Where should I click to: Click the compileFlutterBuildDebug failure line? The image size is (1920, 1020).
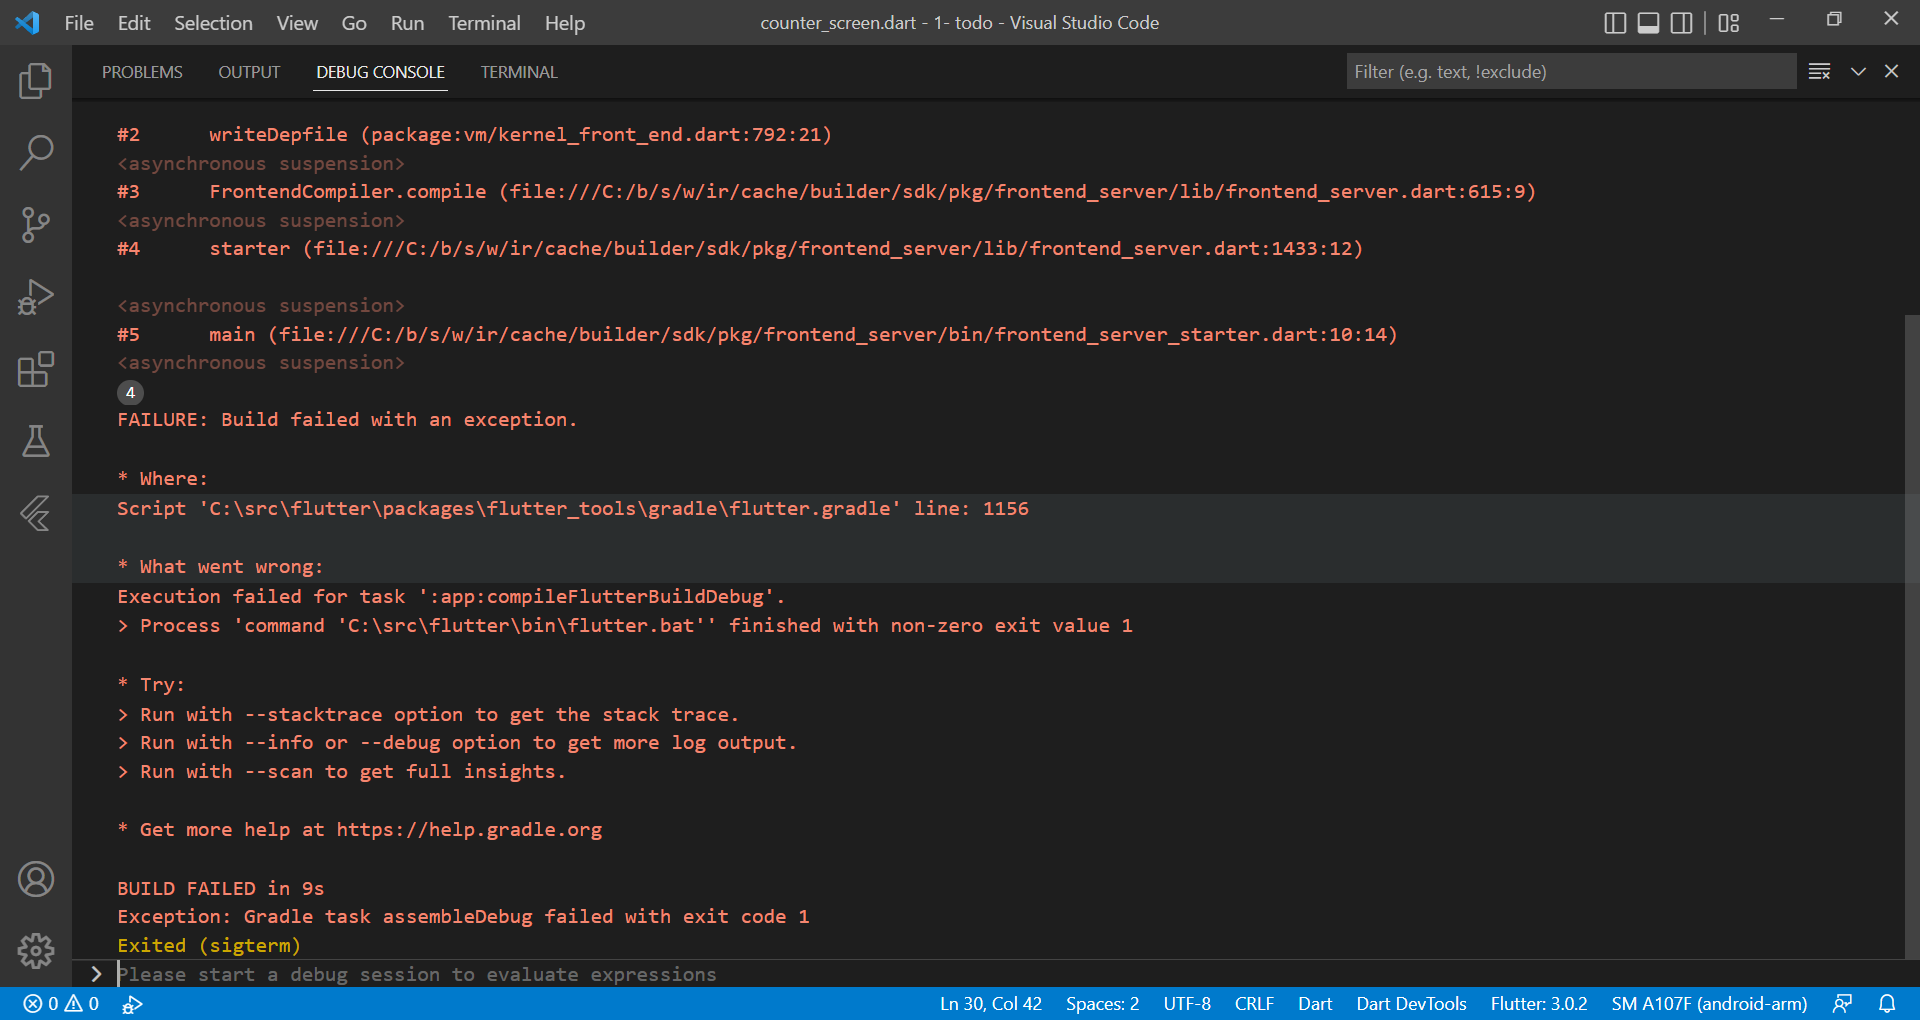[x=451, y=596]
